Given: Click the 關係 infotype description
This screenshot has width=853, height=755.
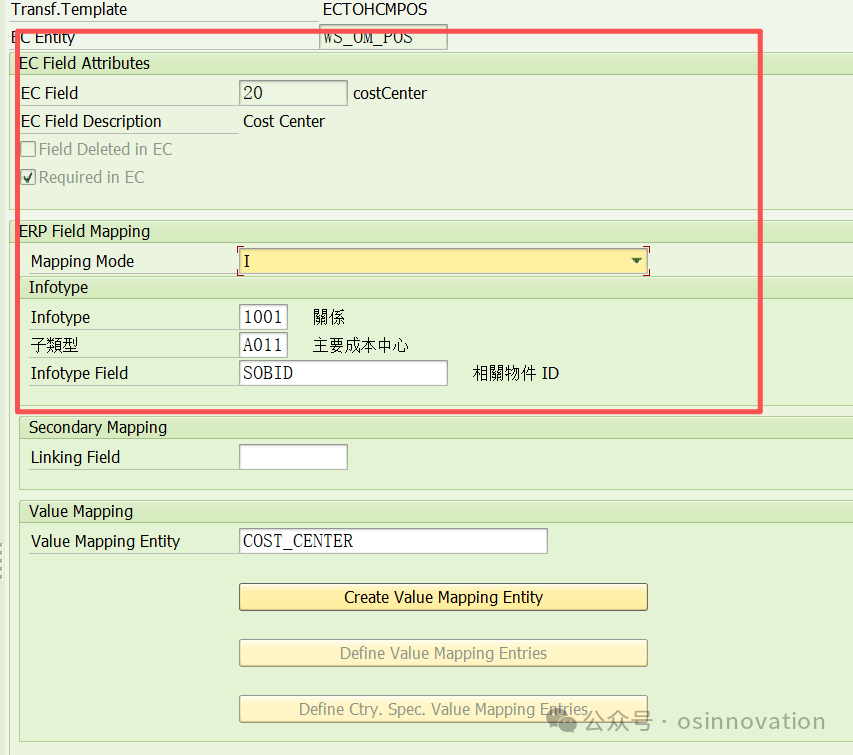Looking at the screenshot, I should [x=329, y=317].
